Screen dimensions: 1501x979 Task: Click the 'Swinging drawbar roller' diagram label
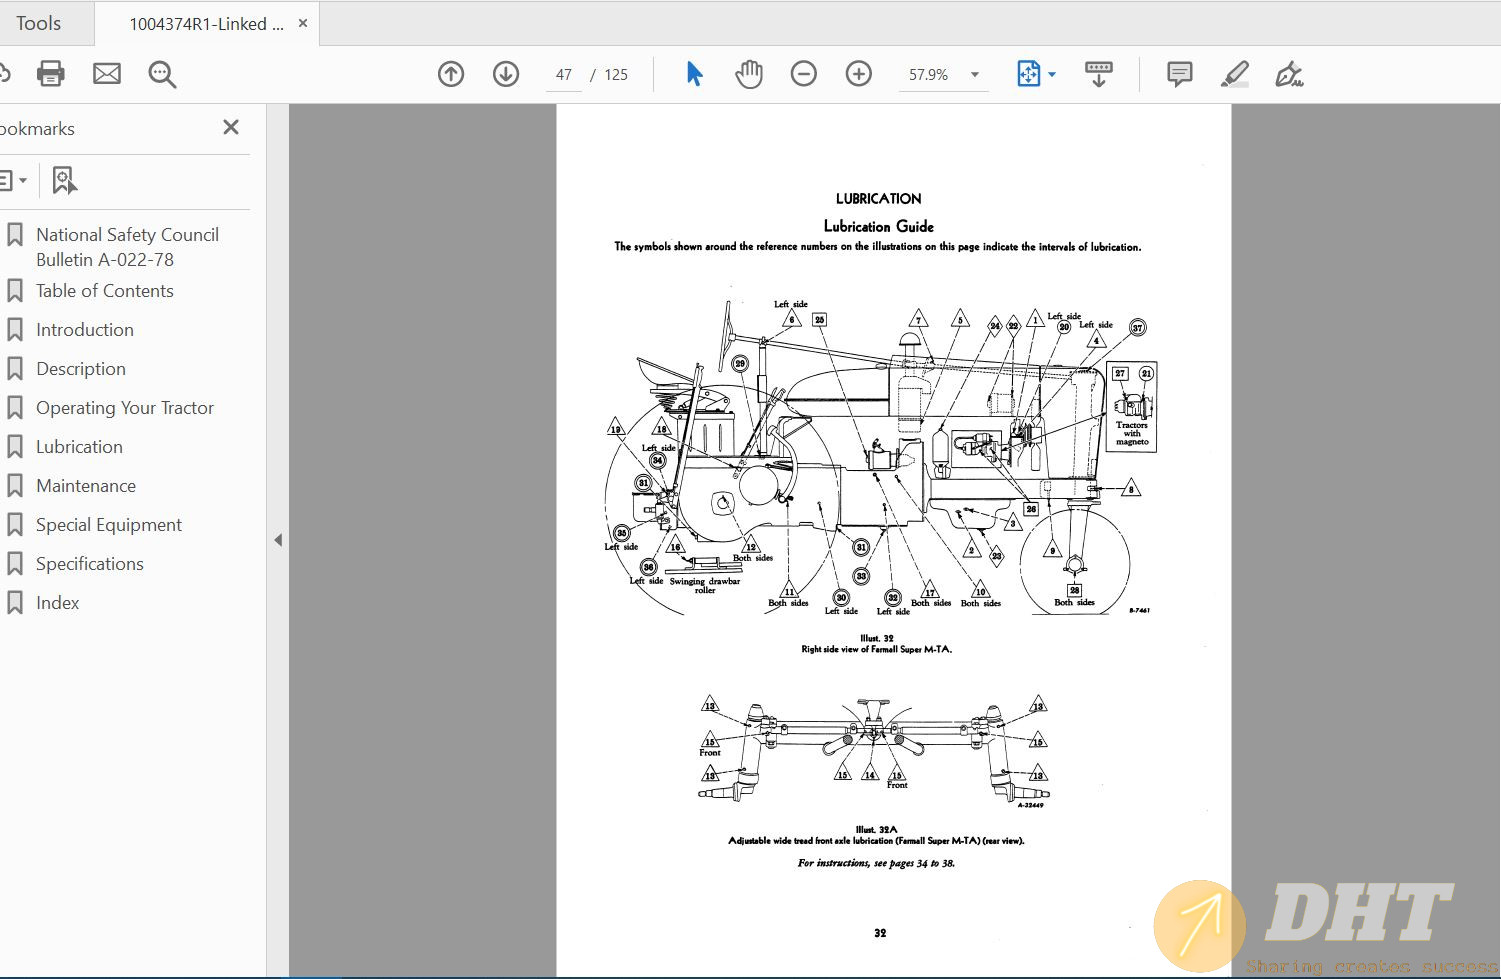click(x=705, y=585)
